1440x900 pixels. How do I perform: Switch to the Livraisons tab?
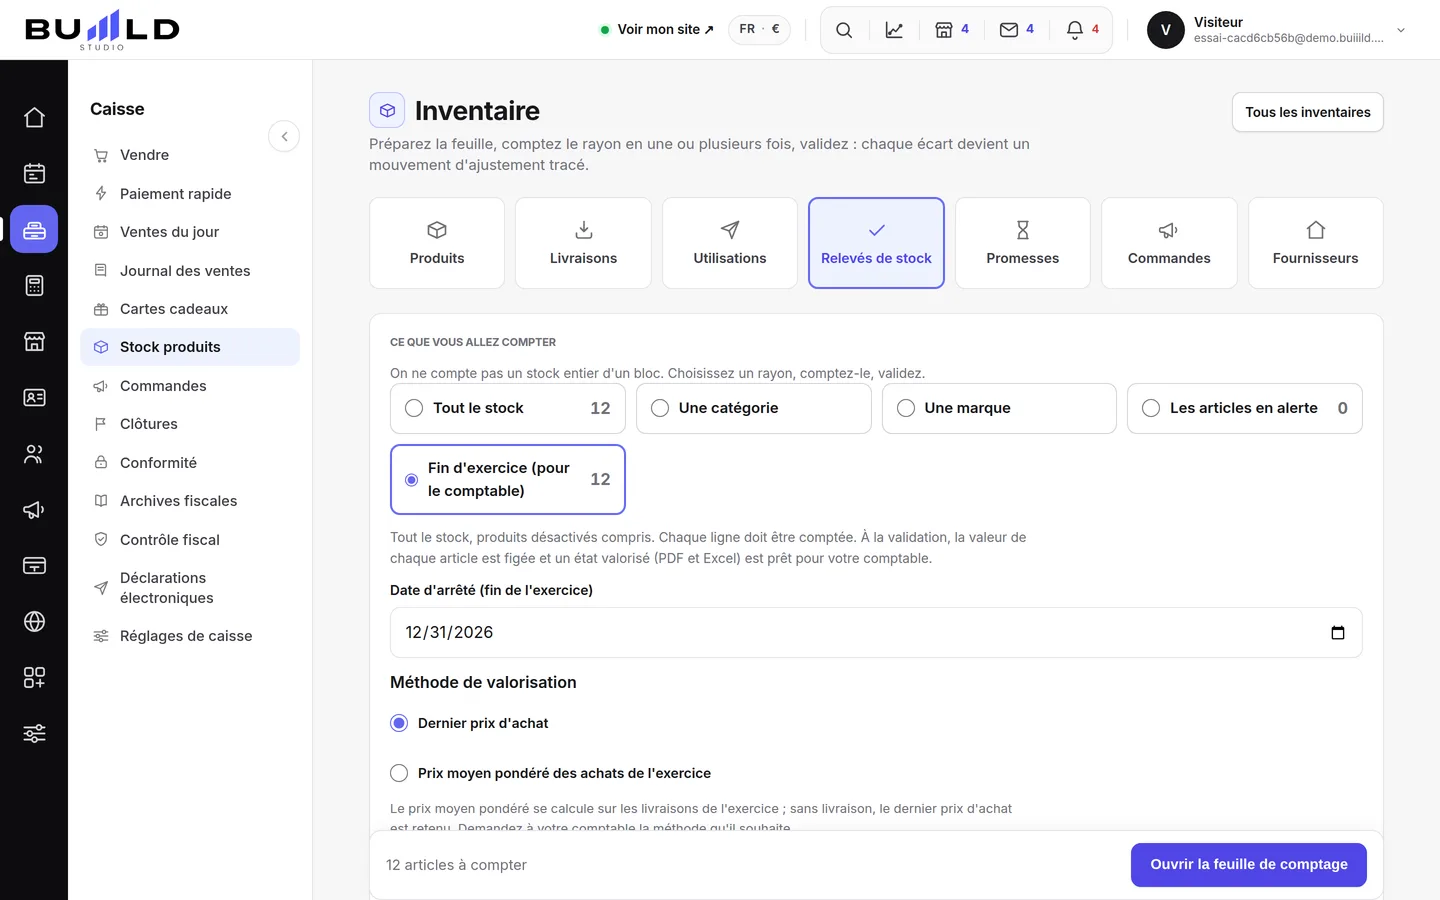pos(584,243)
